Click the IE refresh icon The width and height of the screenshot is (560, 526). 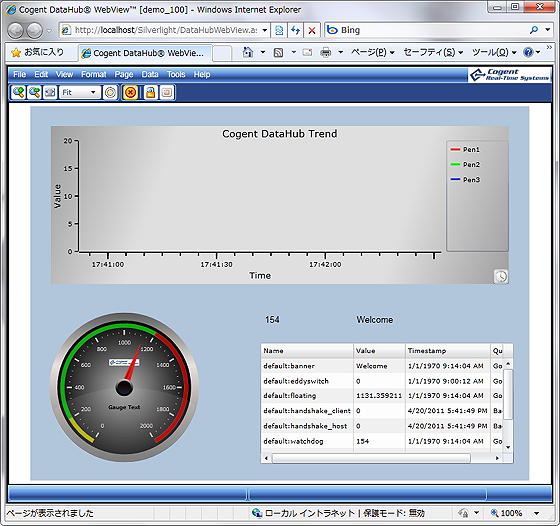[295, 30]
